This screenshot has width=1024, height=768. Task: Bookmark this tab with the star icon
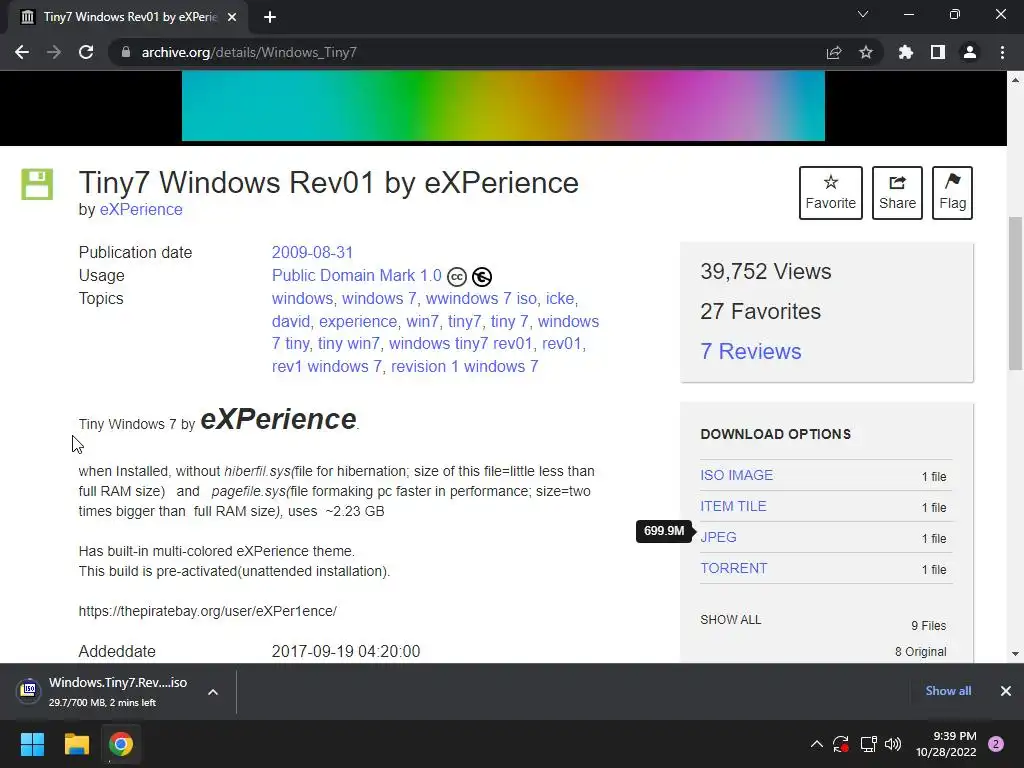click(866, 52)
